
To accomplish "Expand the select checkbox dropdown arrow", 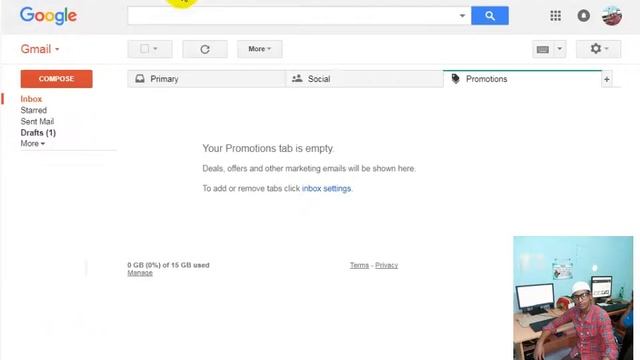I will tap(155, 49).
